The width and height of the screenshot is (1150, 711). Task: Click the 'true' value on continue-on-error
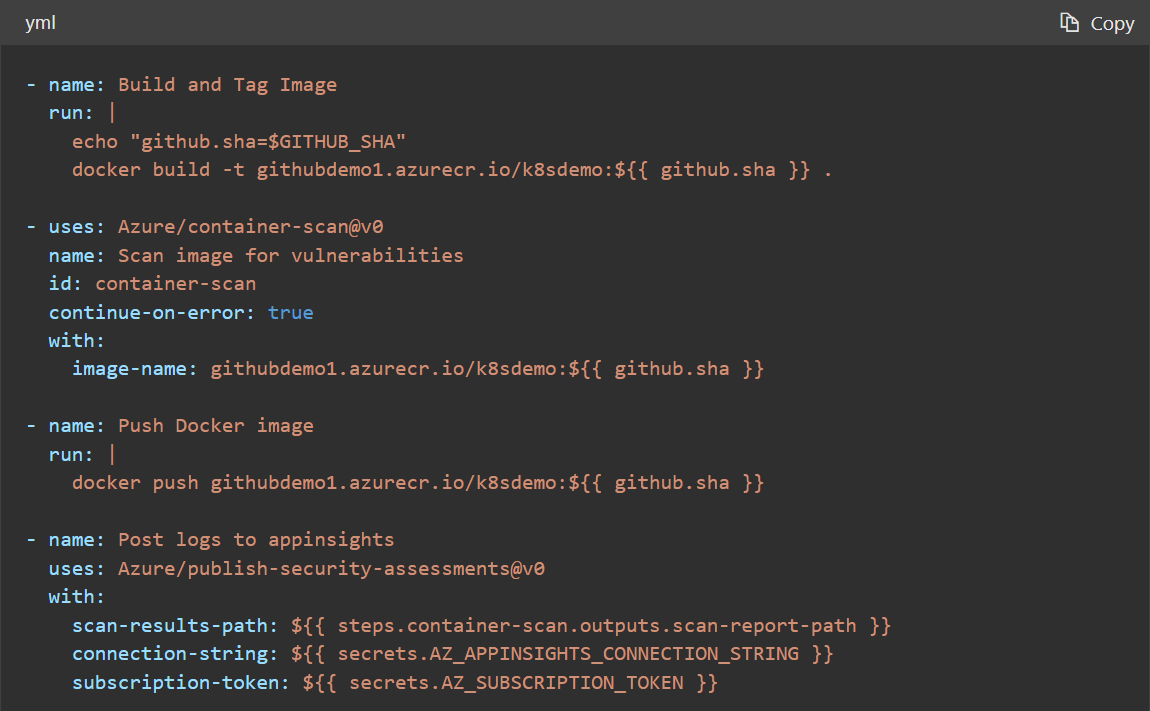(290, 312)
